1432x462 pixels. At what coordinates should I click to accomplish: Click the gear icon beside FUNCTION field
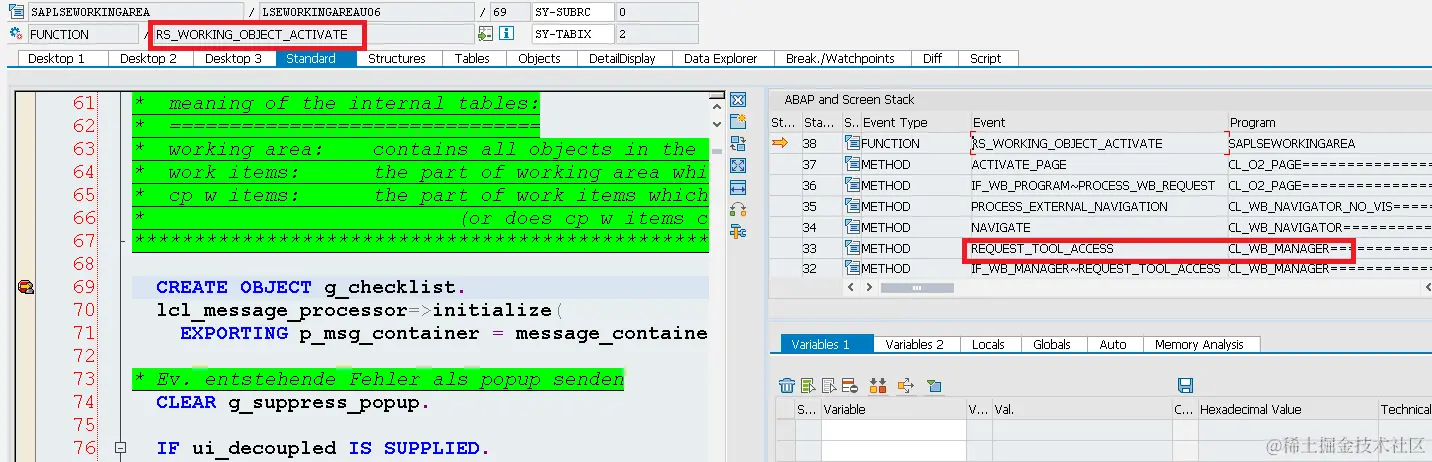coord(17,34)
